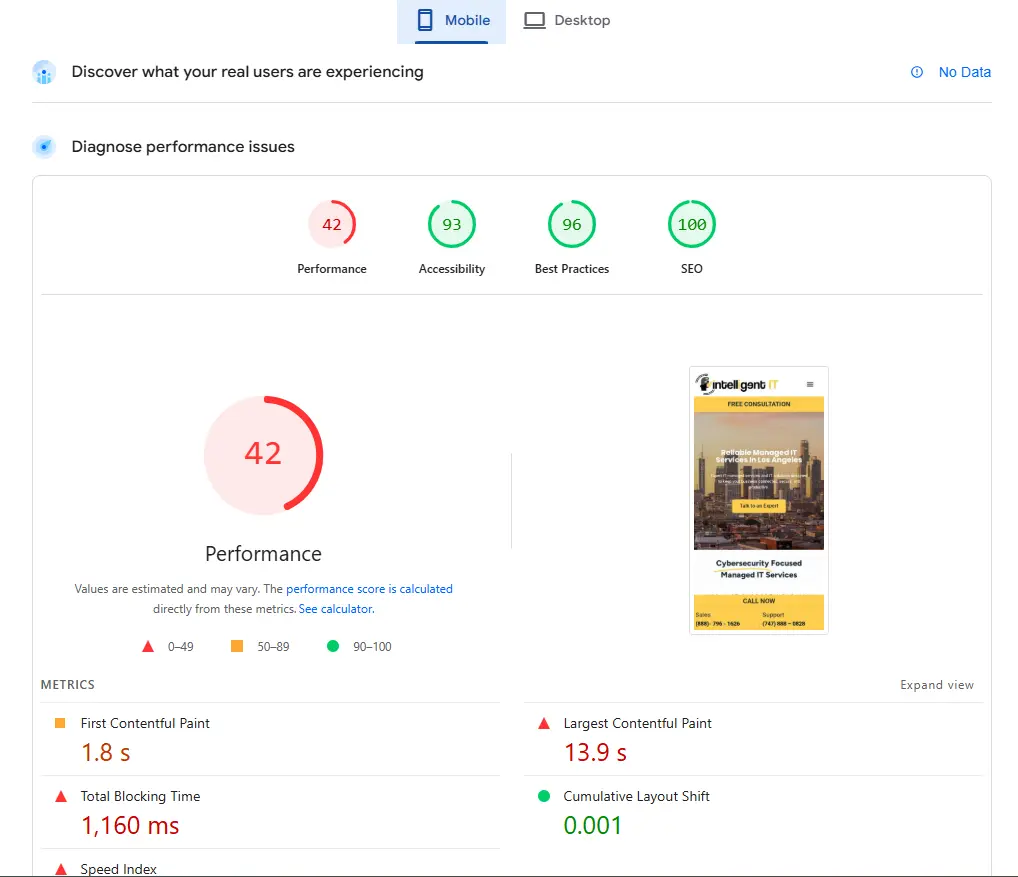This screenshot has height=877, width=1018.
Task: Click the orange square 50–89 legend icon
Action: [x=237, y=646]
